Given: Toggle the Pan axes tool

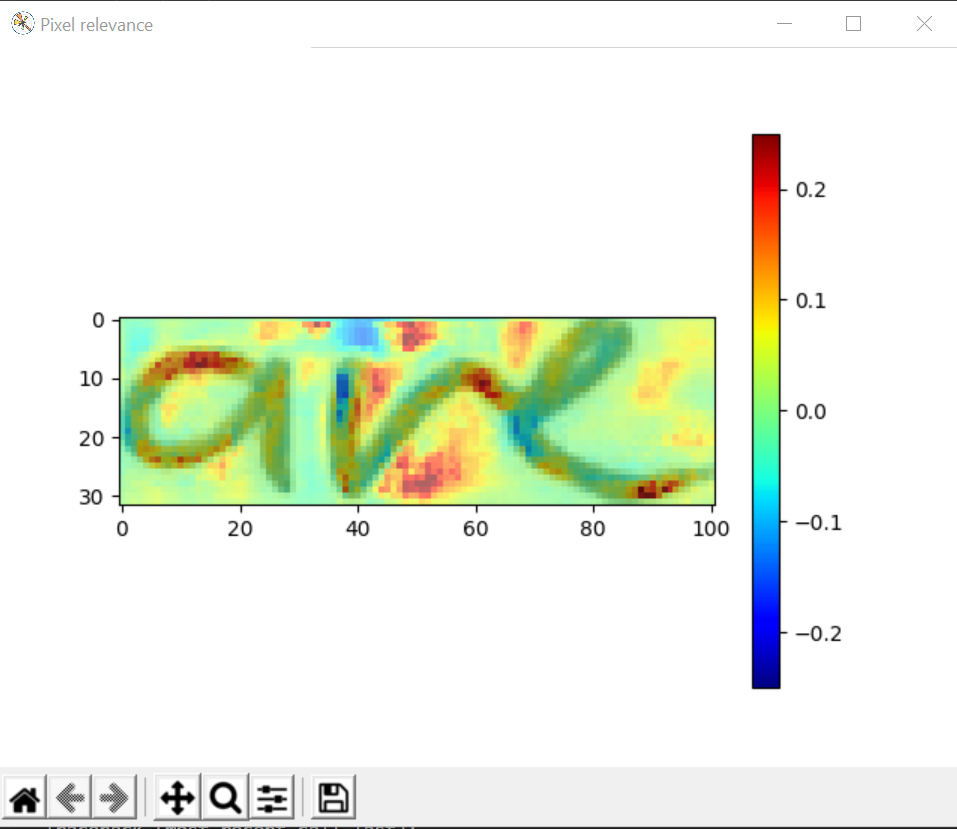Looking at the screenshot, I should point(177,797).
